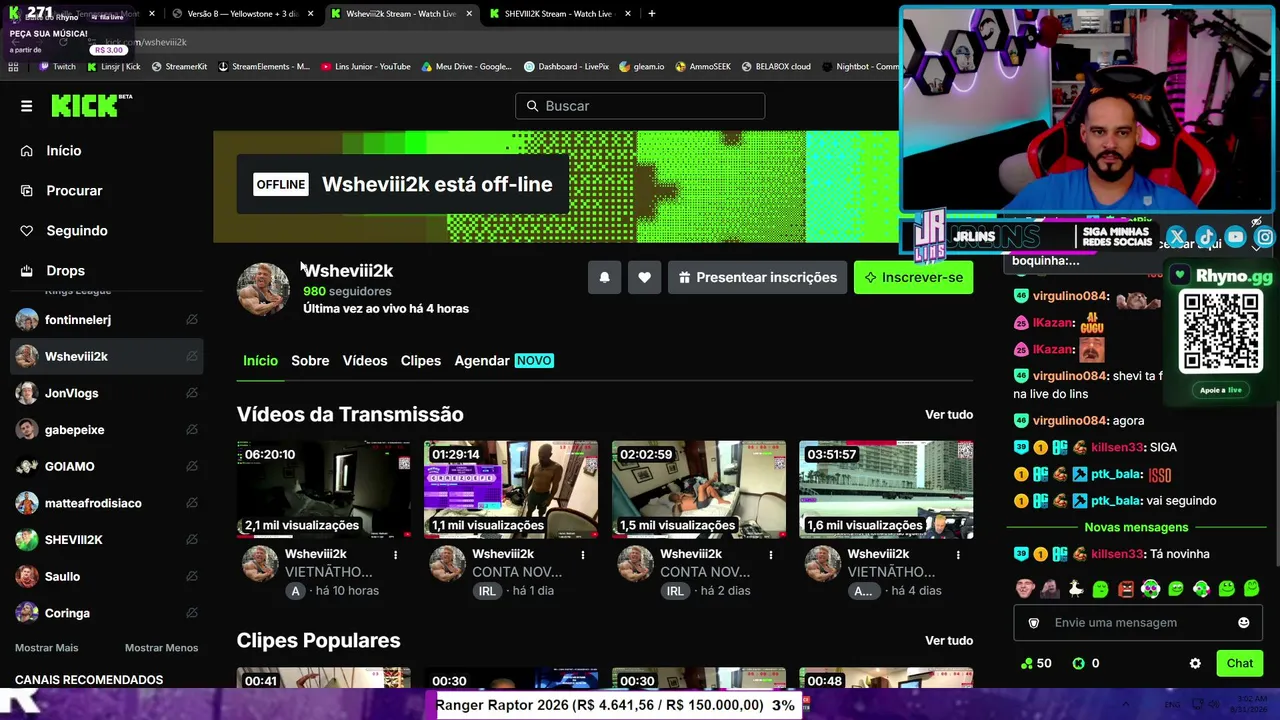Click Ver tudo for Vídeos da Transmissão
This screenshot has width=1280, height=720.
949,415
